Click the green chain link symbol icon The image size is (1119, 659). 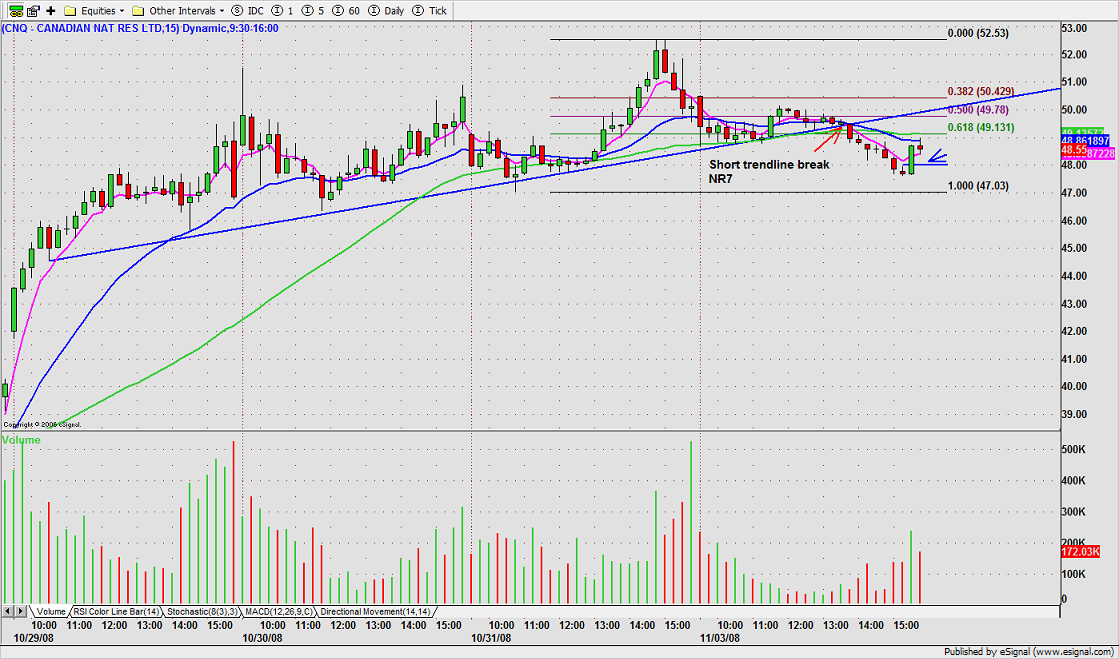[x=15, y=11]
